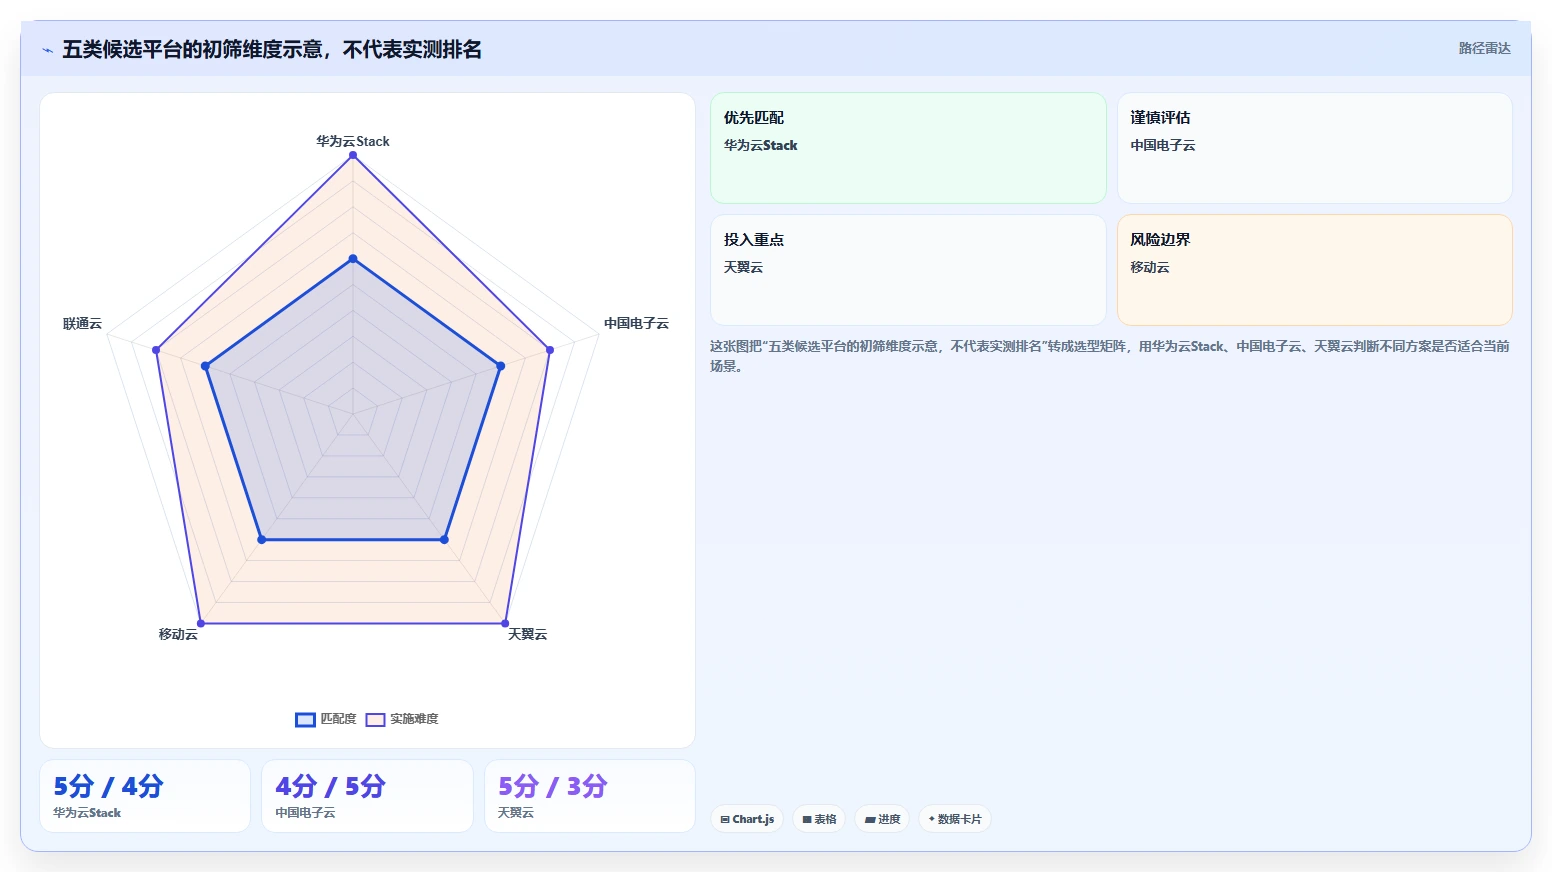Select the blue 匹配度 point on the 天翼云 axis
The height and width of the screenshot is (872, 1552).
click(x=444, y=540)
